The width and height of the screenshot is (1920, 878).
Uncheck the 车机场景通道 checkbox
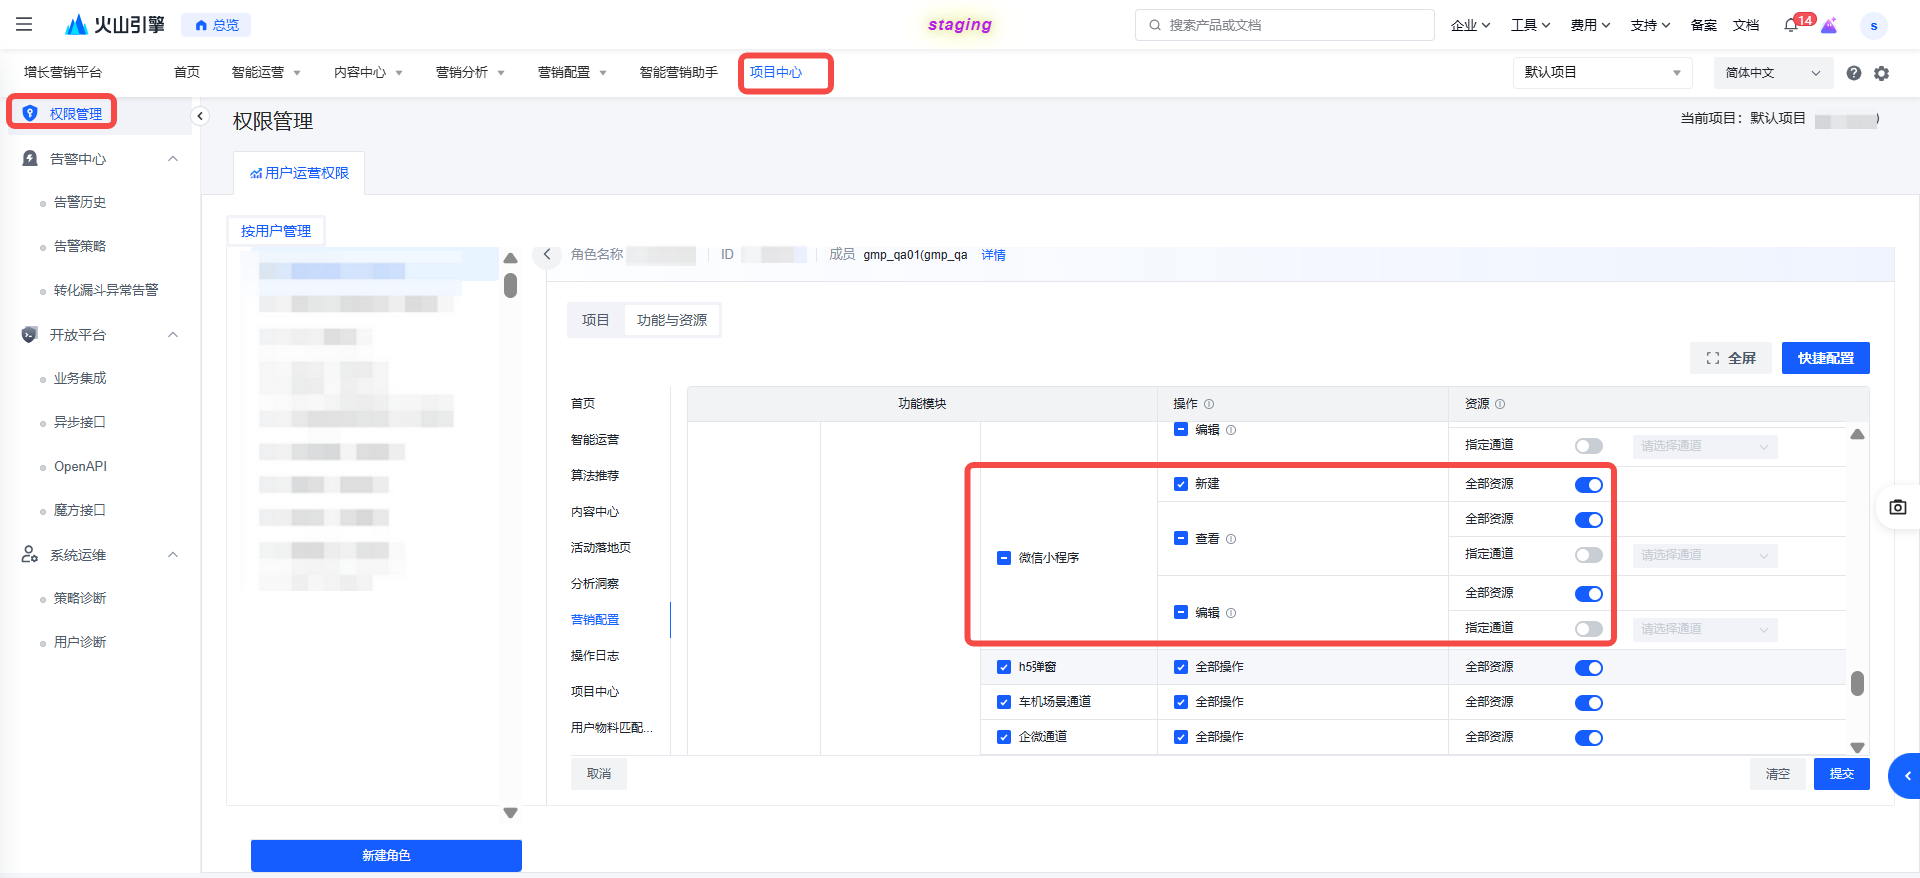tap(1004, 702)
